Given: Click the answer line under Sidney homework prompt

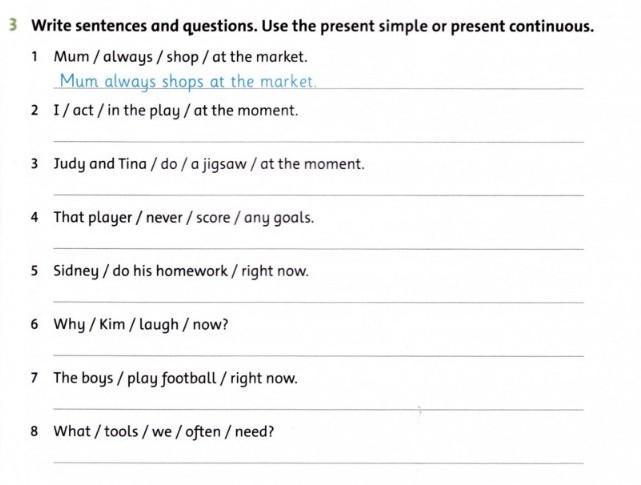Looking at the screenshot, I should [318, 302].
